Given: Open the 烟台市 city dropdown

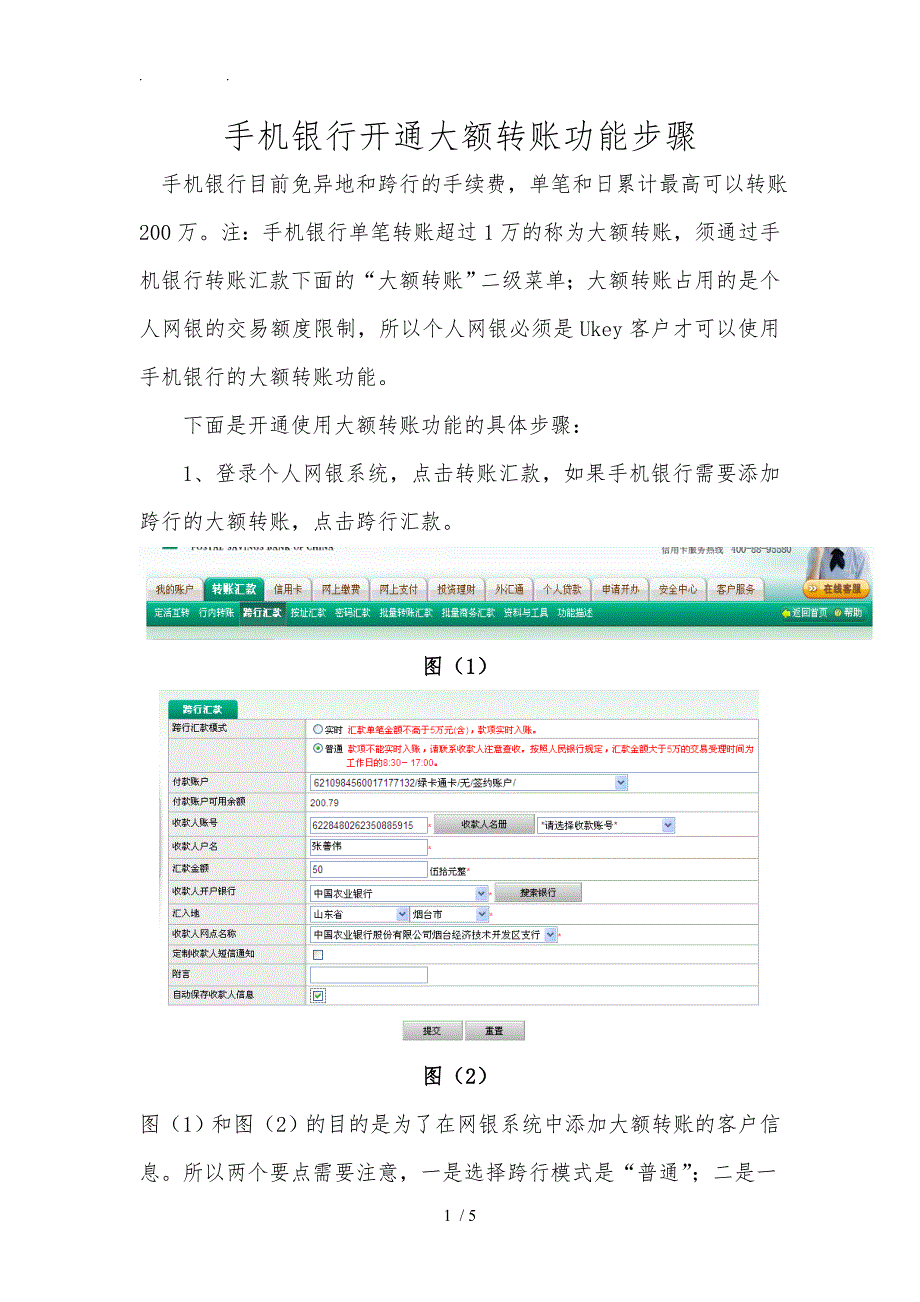Looking at the screenshot, I should click(482, 914).
